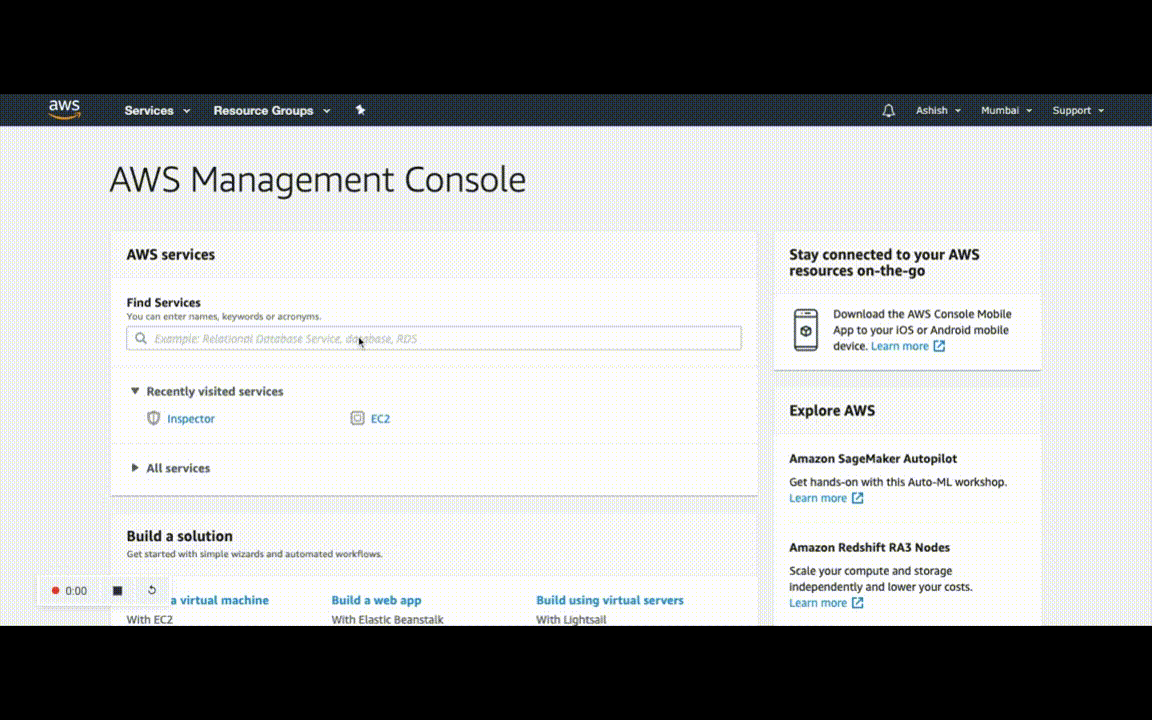
Task: Click the Find Services search field
Action: (433, 338)
